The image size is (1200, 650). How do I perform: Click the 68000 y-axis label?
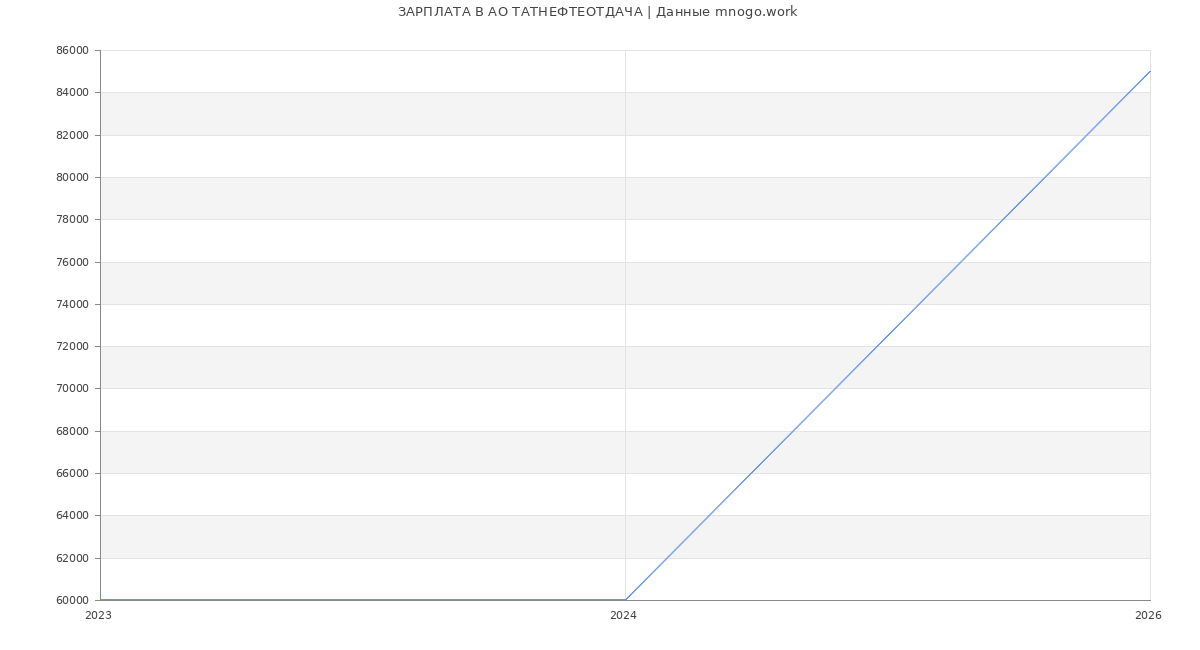pyautogui.click(x=74, y=431)
